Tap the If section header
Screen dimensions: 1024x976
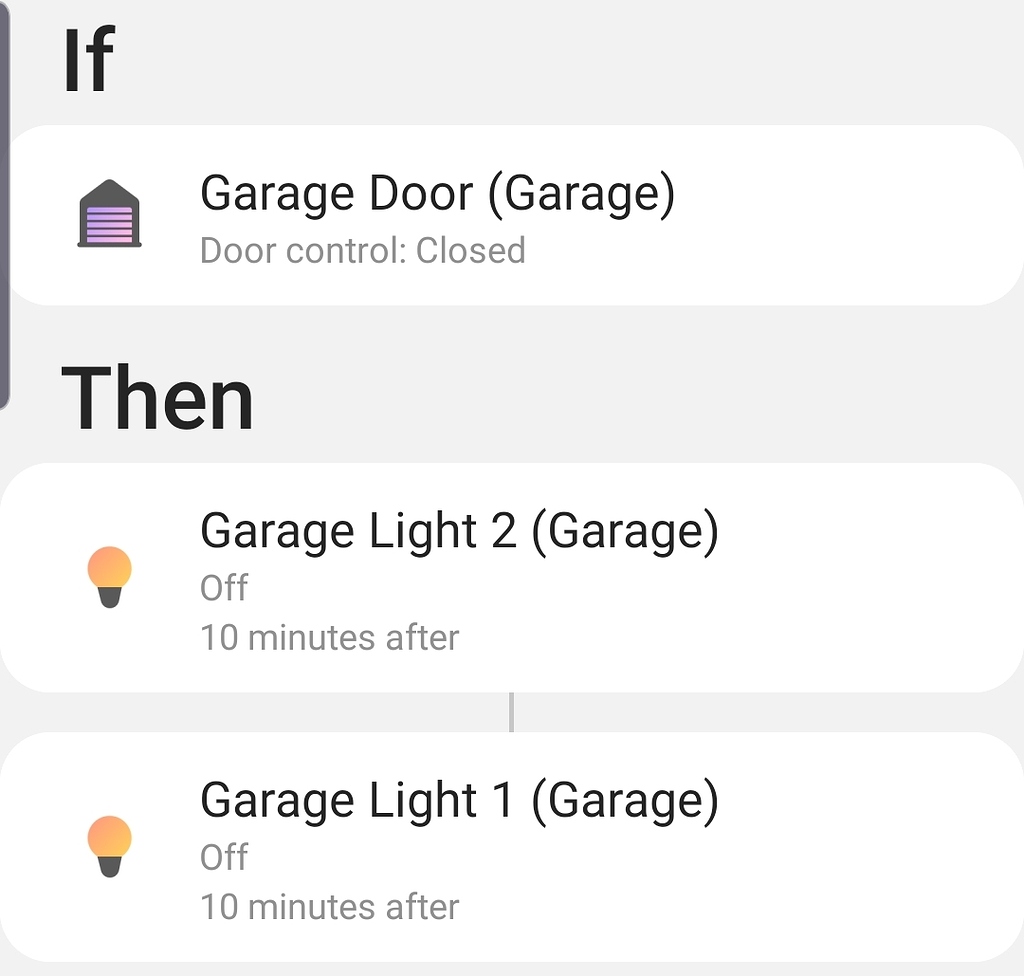coord(88,60)
